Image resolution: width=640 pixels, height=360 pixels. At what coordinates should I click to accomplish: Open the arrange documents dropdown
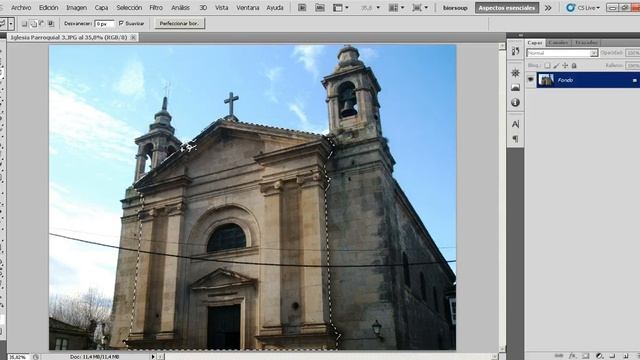[396, 7]
